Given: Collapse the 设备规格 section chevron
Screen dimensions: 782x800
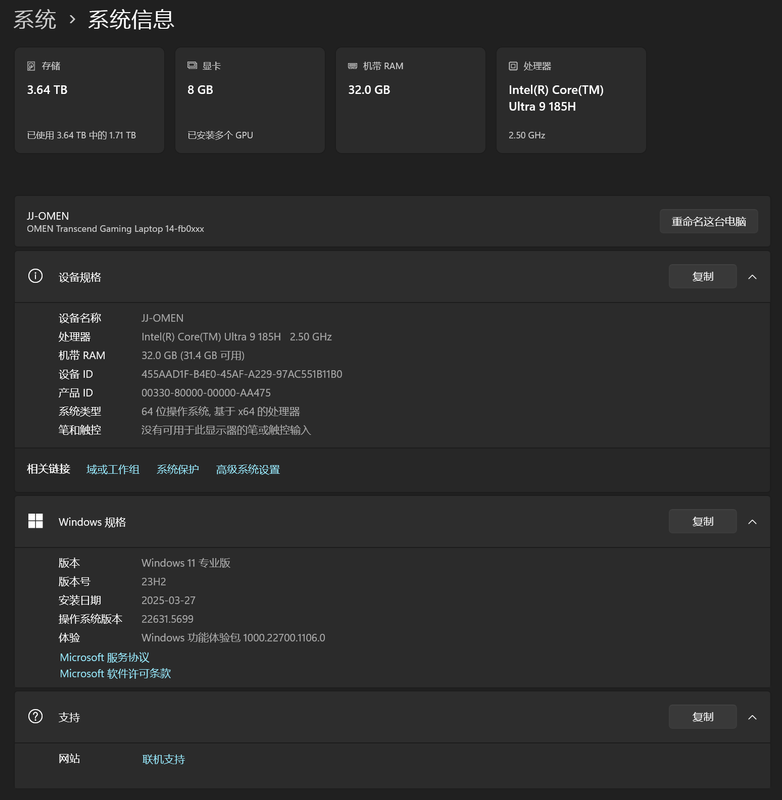Looking at the screenshot, I should coord(752,277).
